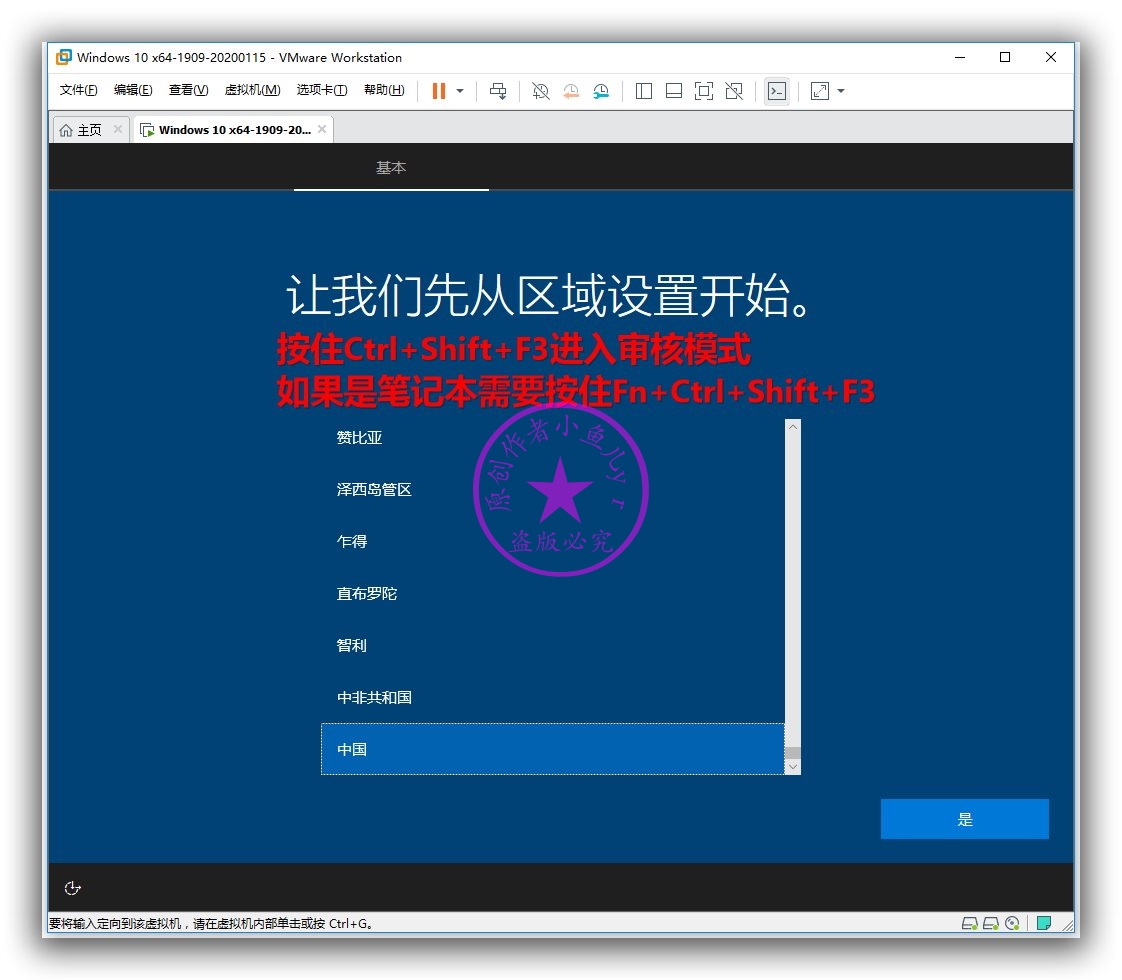Screen dimensions: 1122x980
Task: Open the 虚拟机(M) menu
Action: [252, 89]
